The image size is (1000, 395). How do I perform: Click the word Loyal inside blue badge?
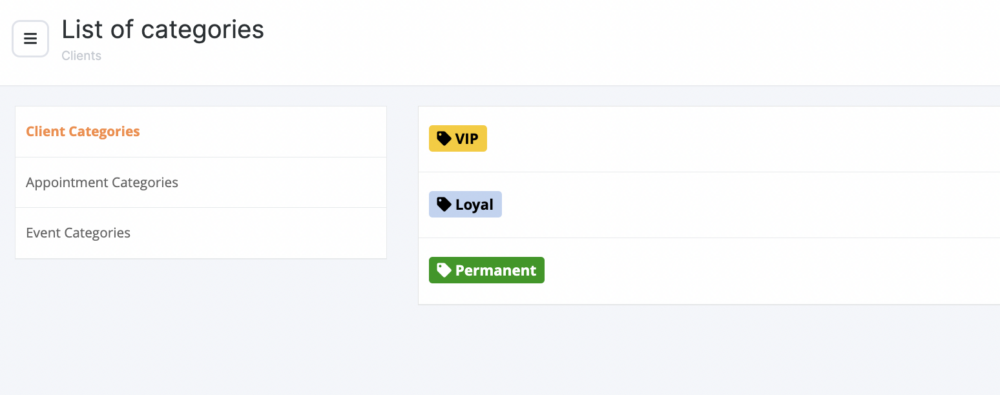(x=474, y=205)
